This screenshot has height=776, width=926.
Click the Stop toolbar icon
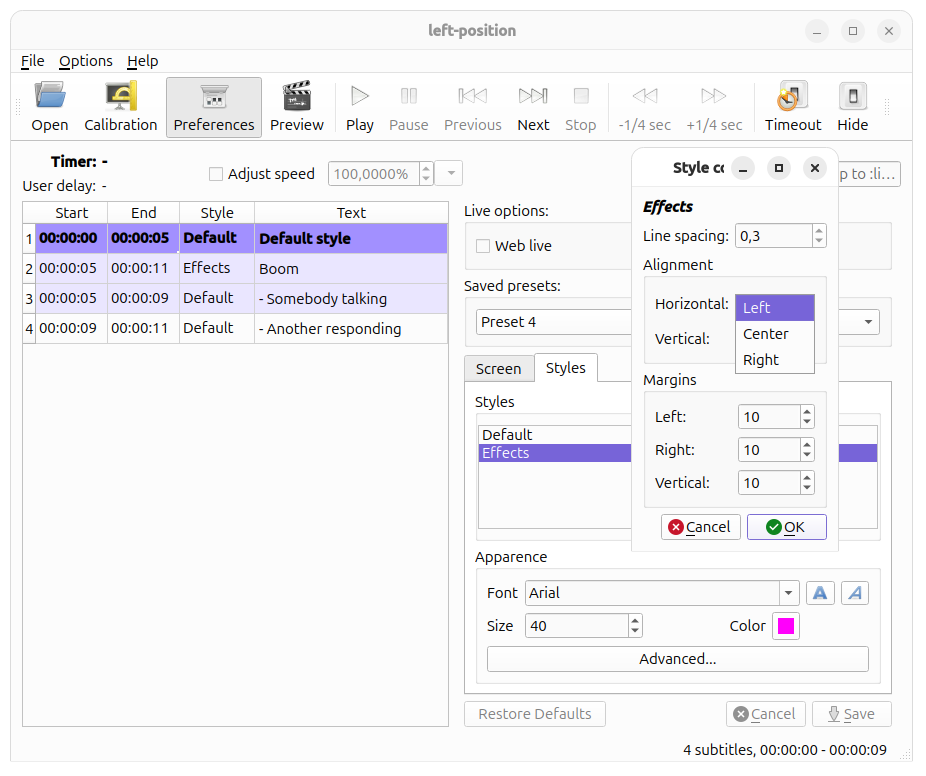click(581, 107)
